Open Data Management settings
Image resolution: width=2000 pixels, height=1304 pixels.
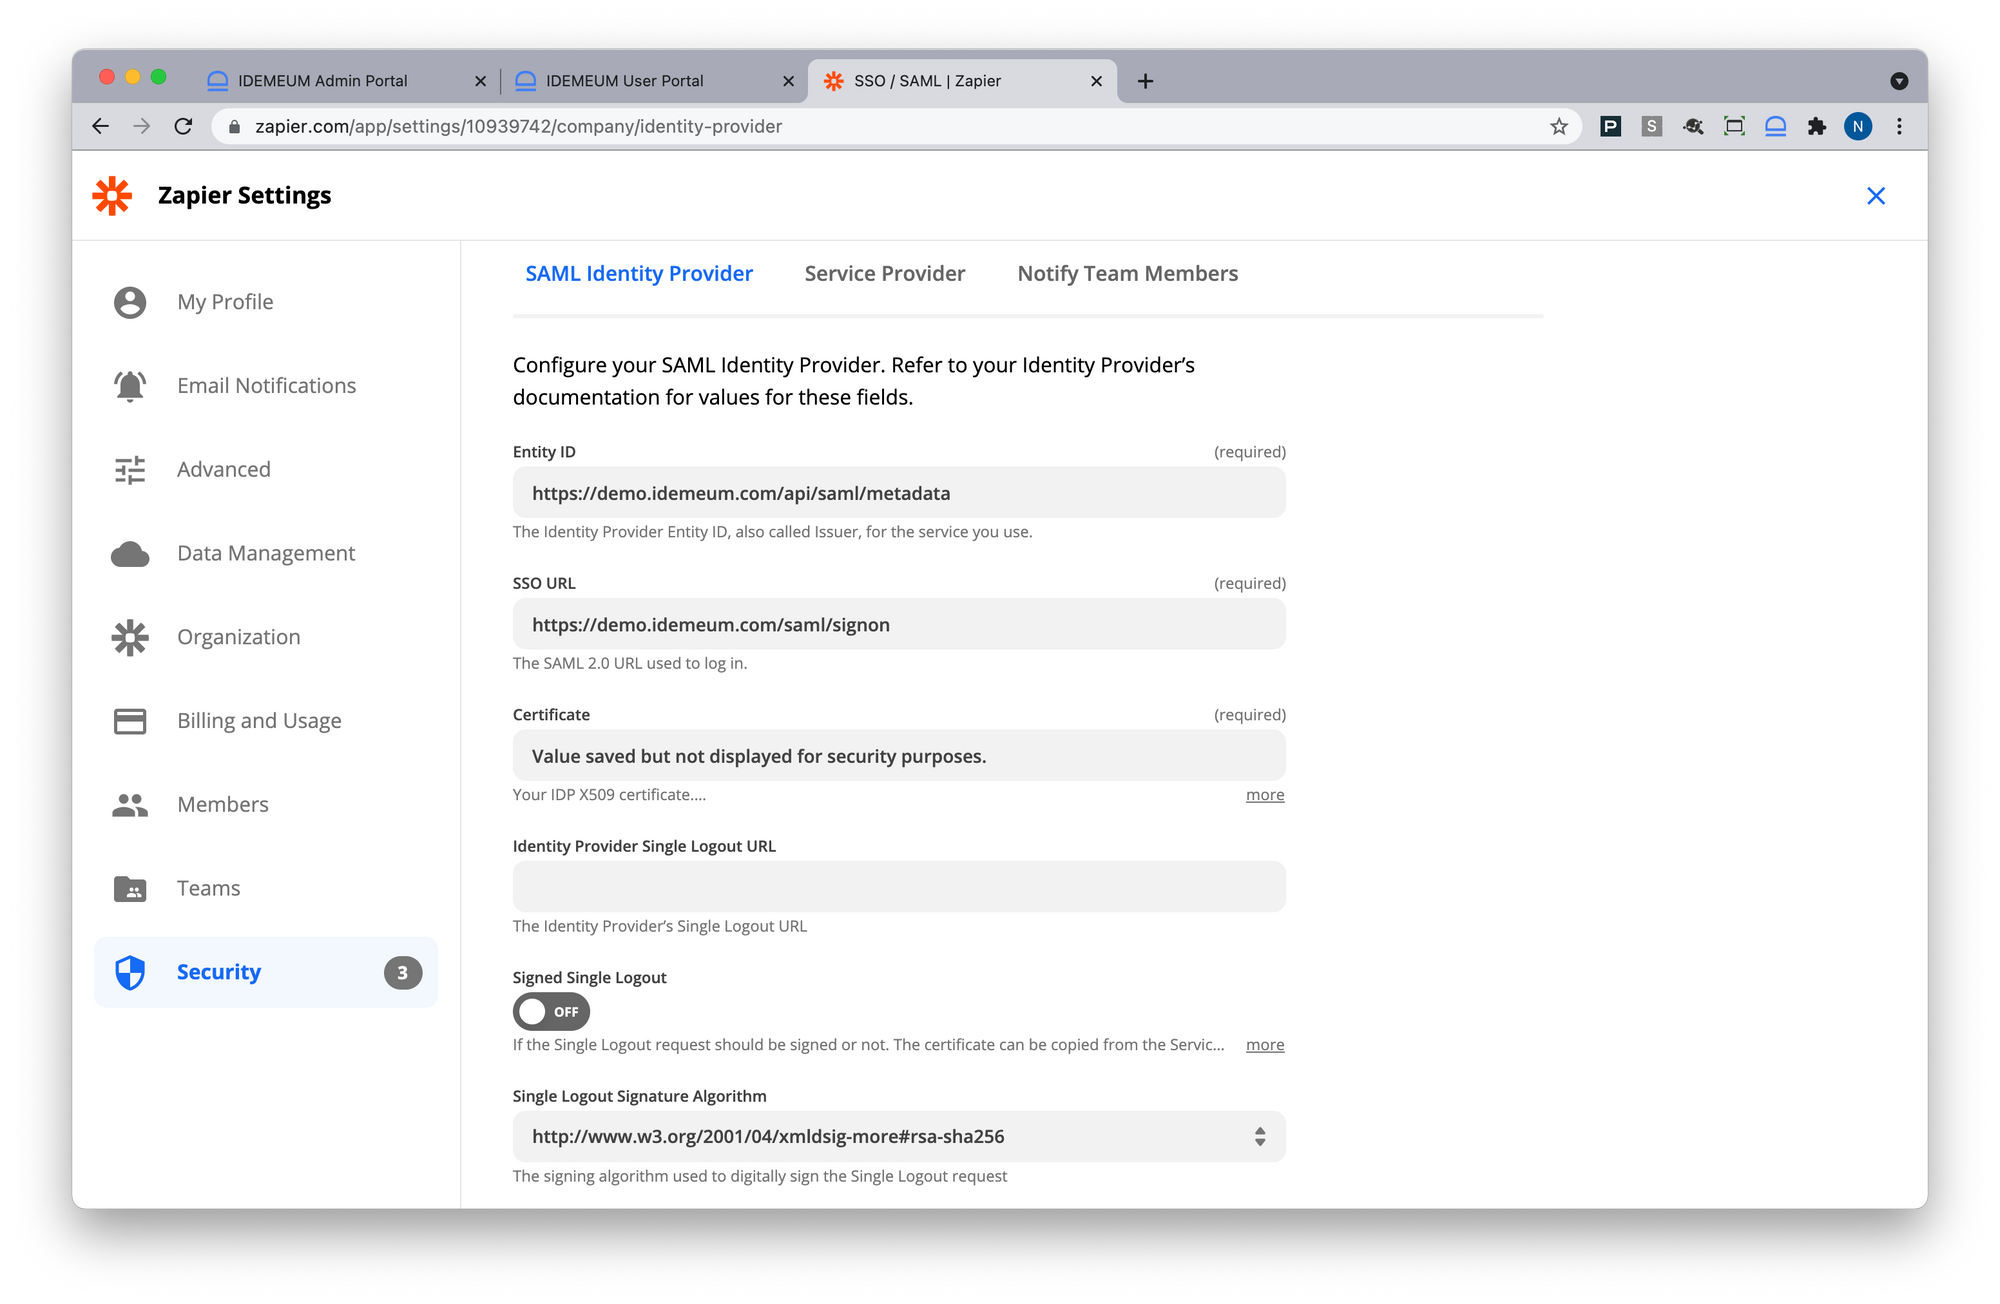tap(266, 554)
